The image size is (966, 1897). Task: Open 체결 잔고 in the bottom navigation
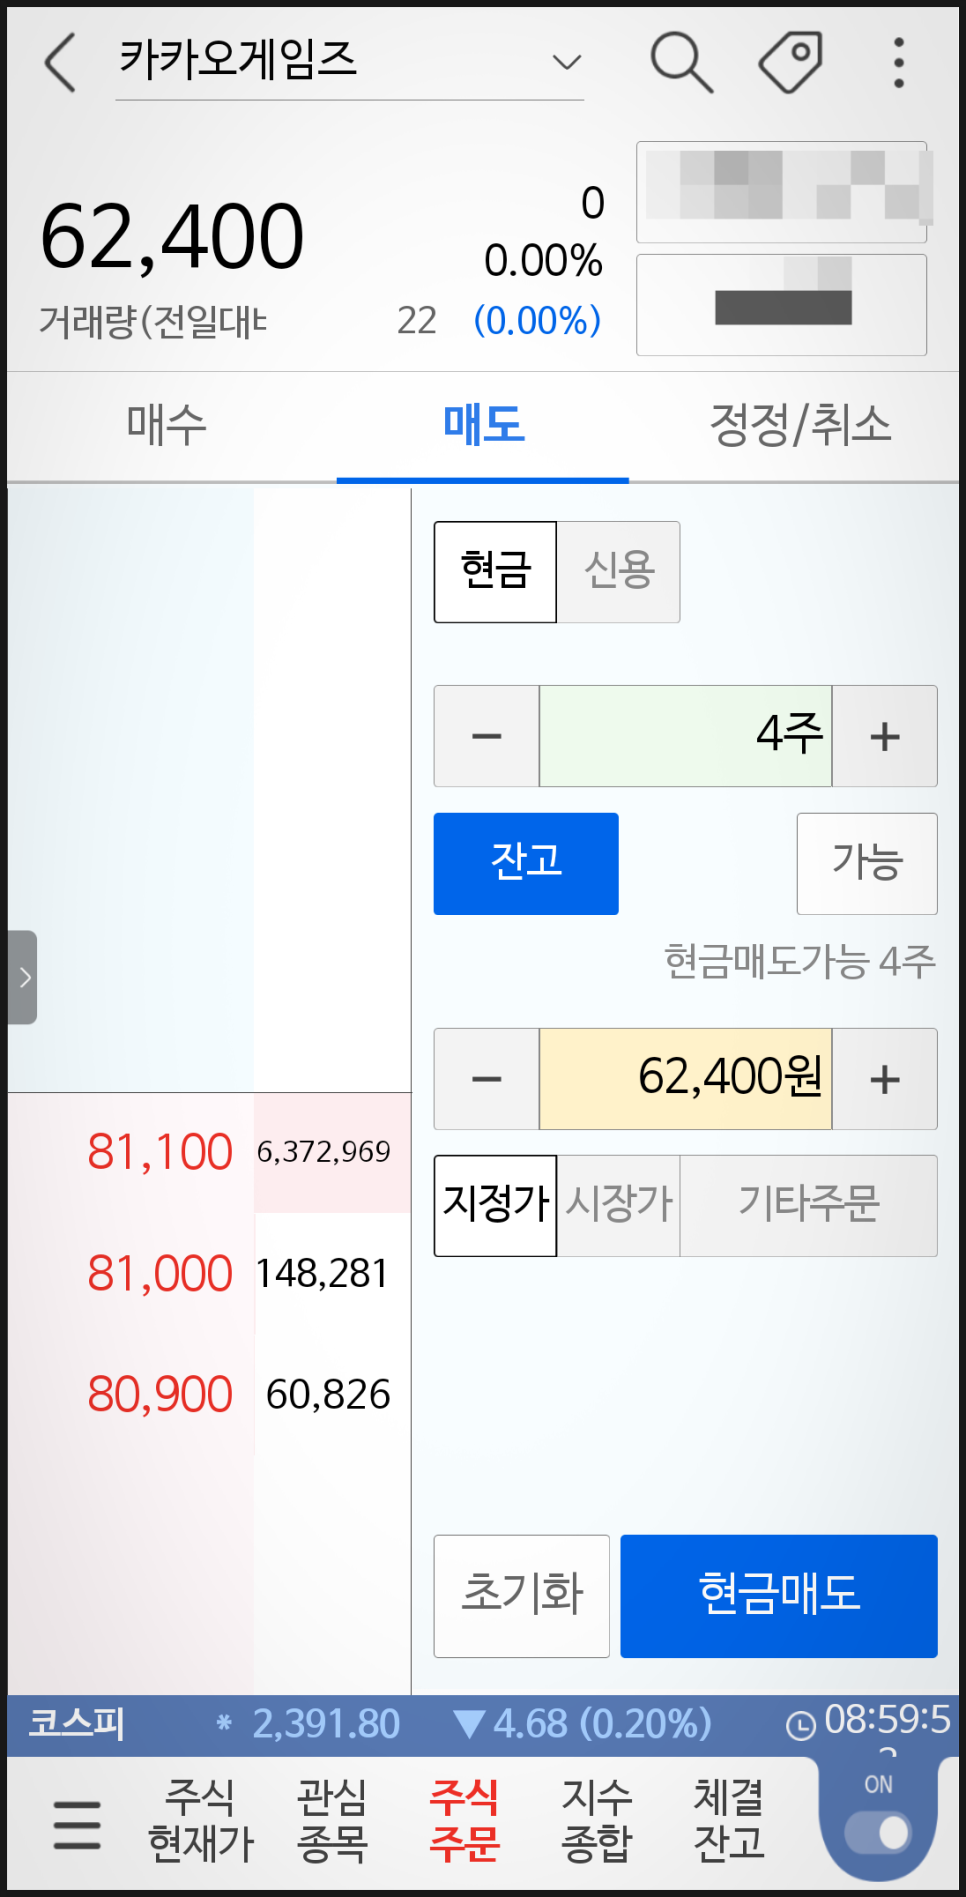click(729, 1820)
